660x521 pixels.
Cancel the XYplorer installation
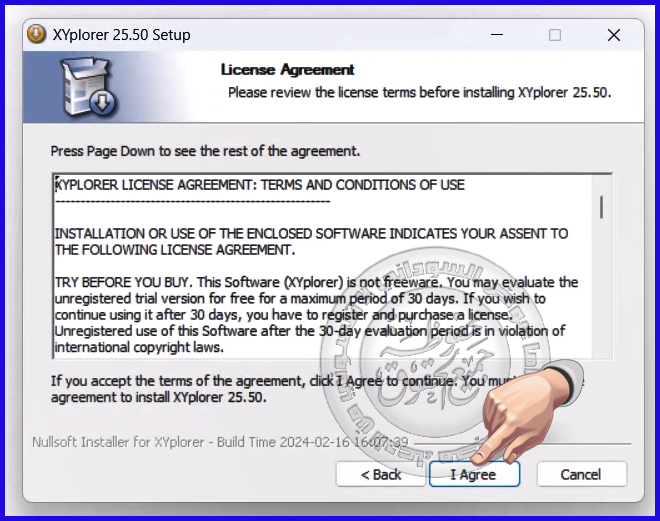pos(581,474)
